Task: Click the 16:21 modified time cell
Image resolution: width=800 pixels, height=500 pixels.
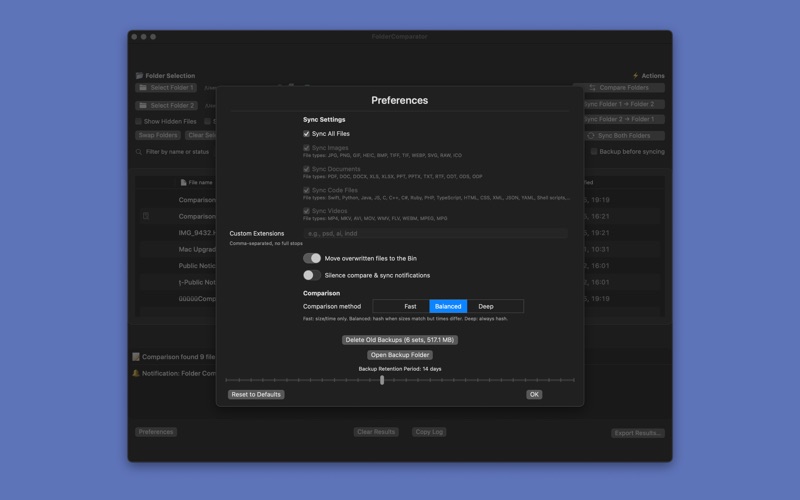Action: (x=597, y=216)
